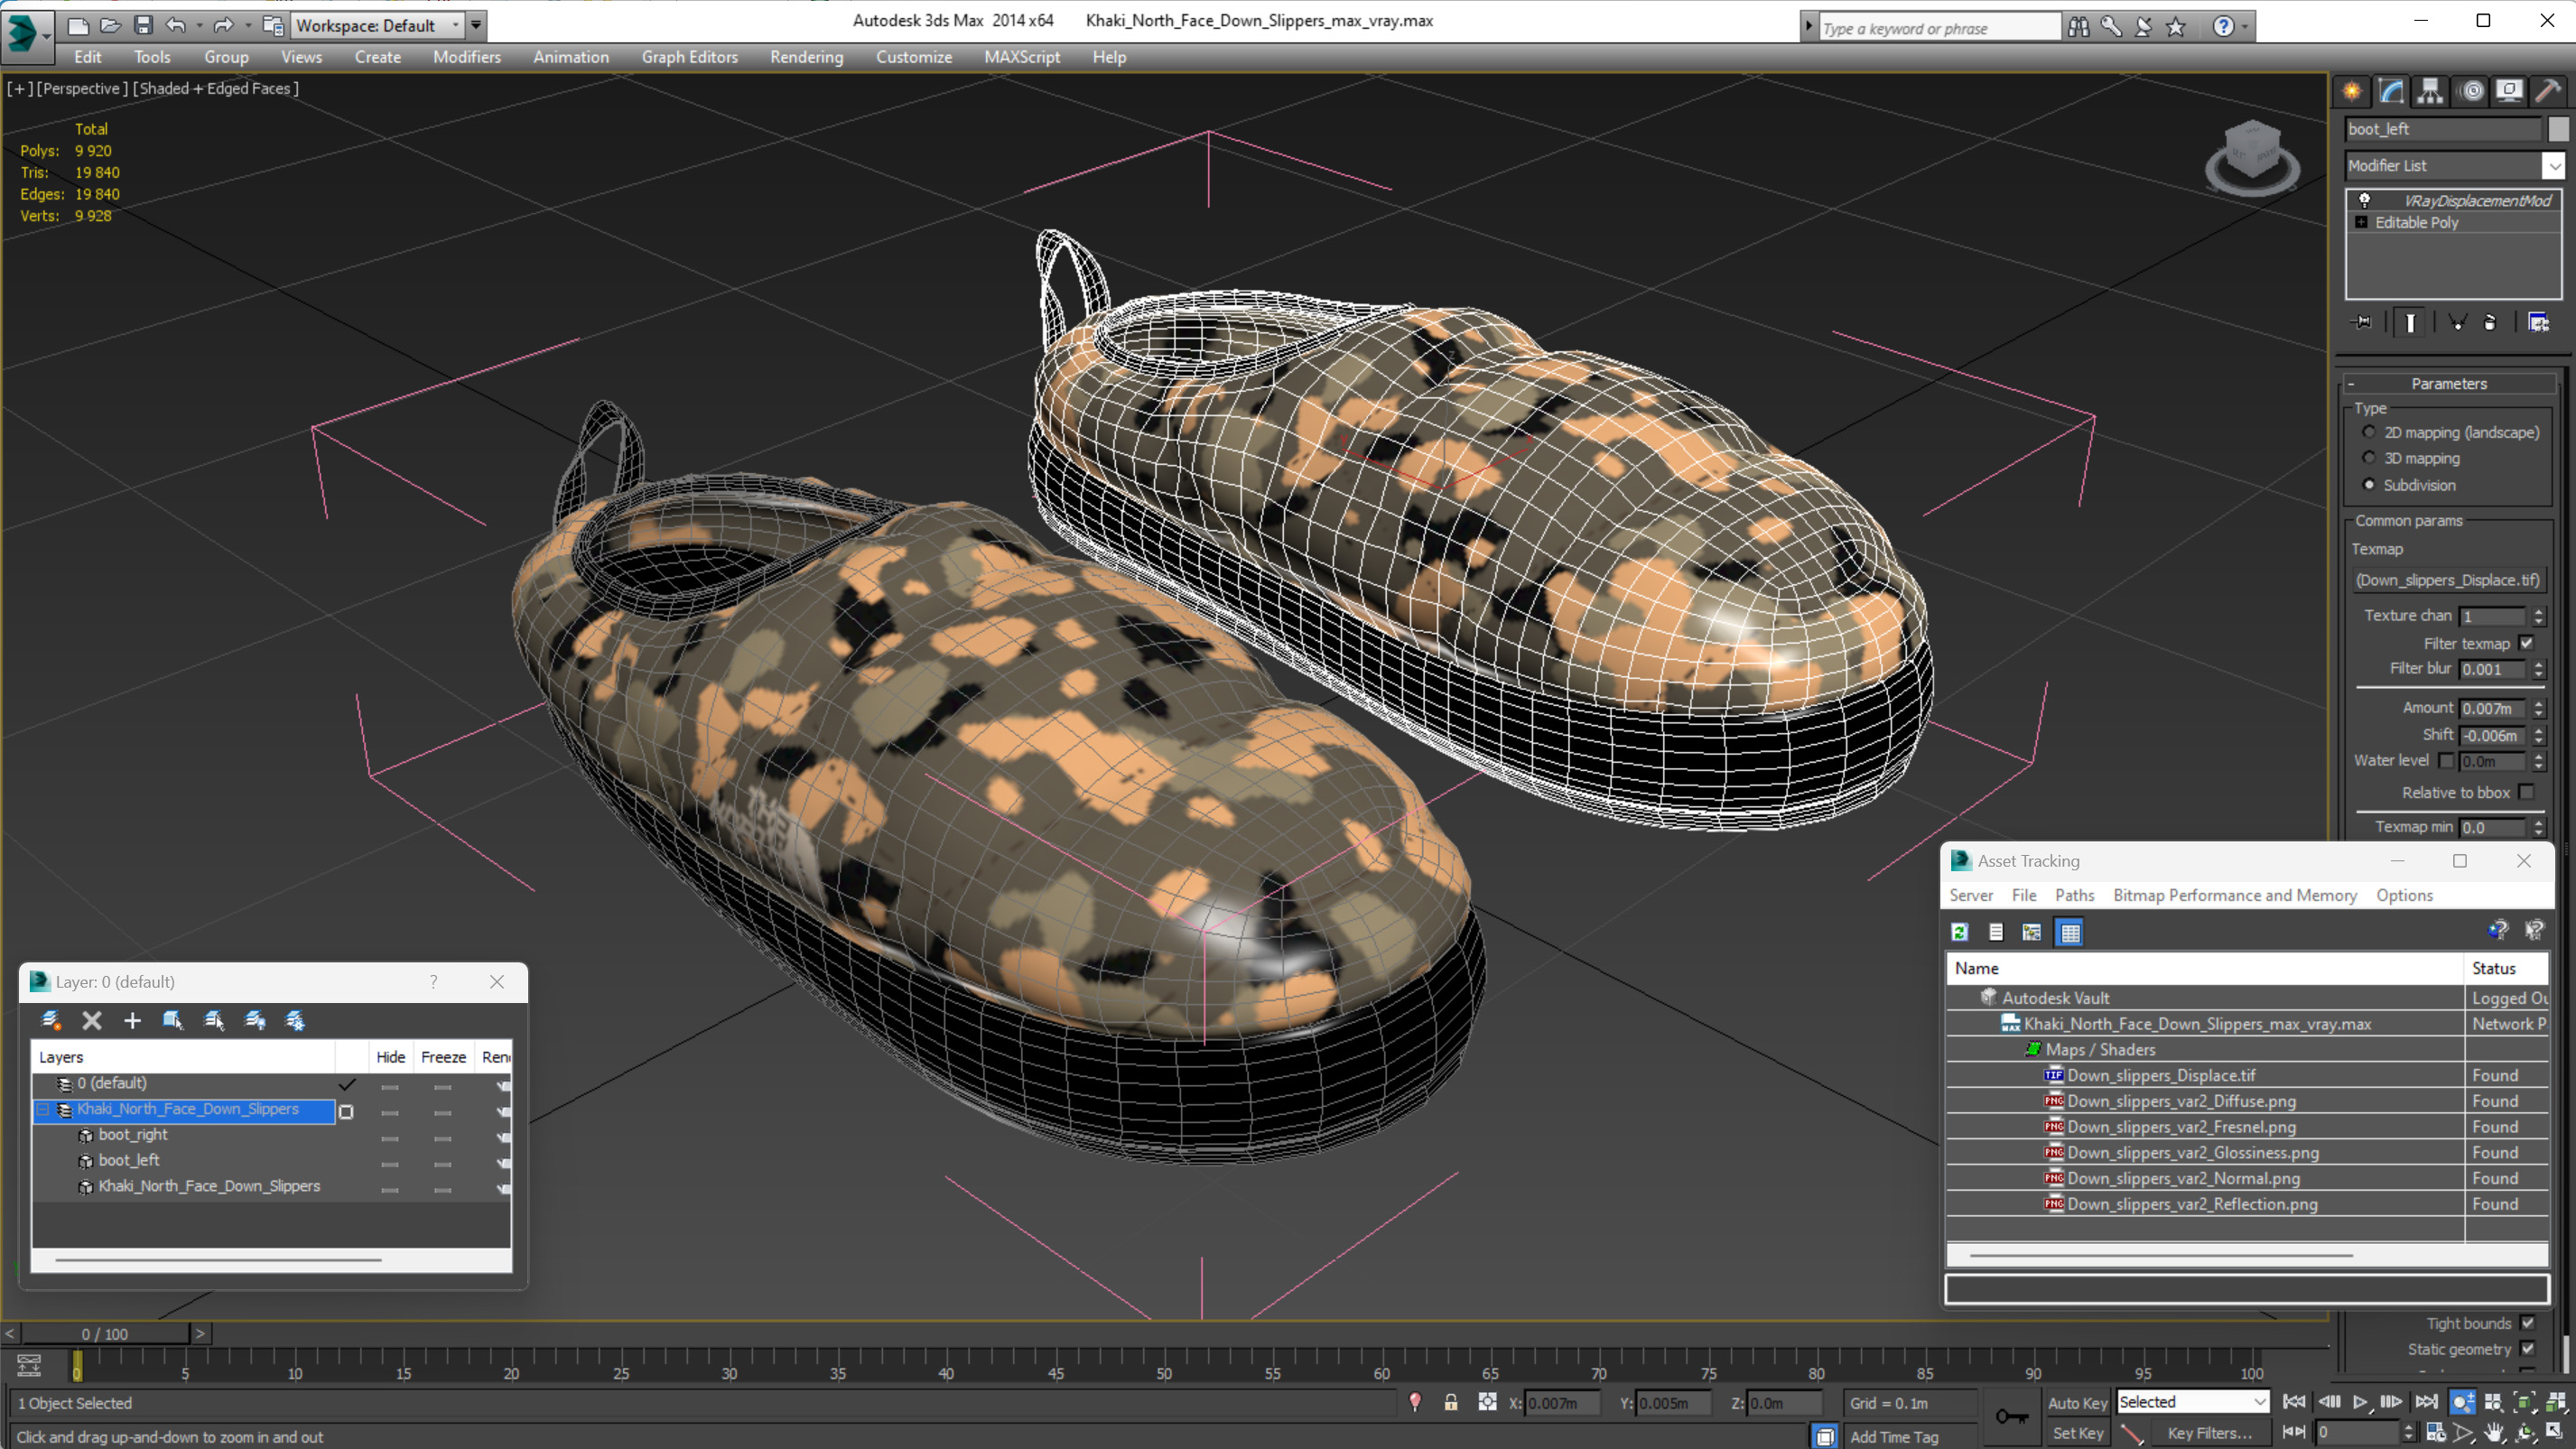
Task: Click the Open File icon
Action: pyautogui.click(x=110, y=25)
